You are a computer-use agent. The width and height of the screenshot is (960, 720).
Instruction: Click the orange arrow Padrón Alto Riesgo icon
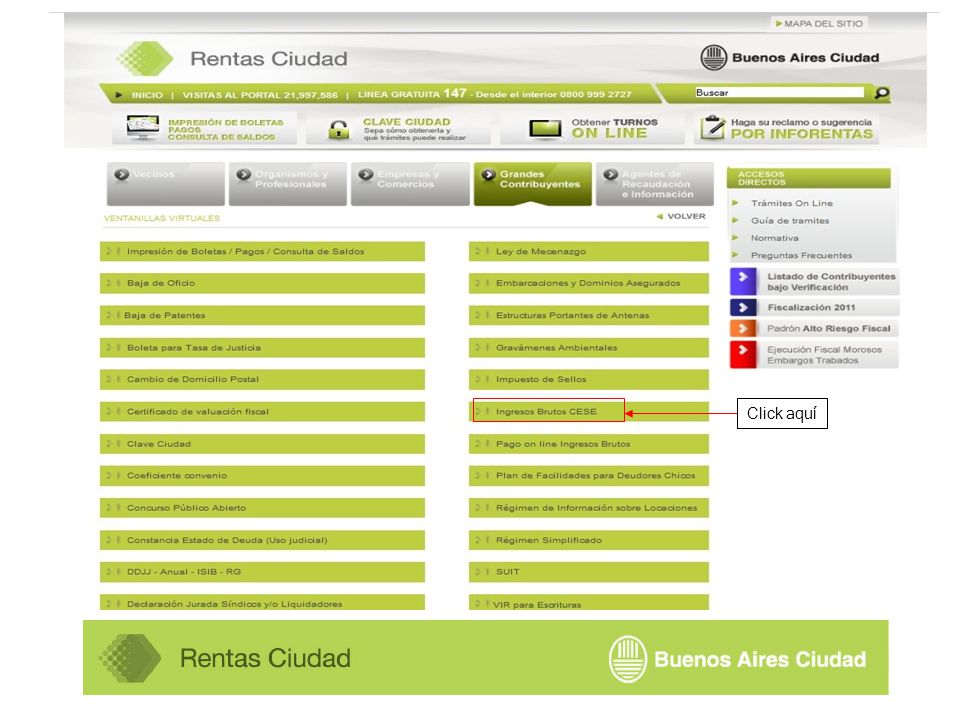743,328
